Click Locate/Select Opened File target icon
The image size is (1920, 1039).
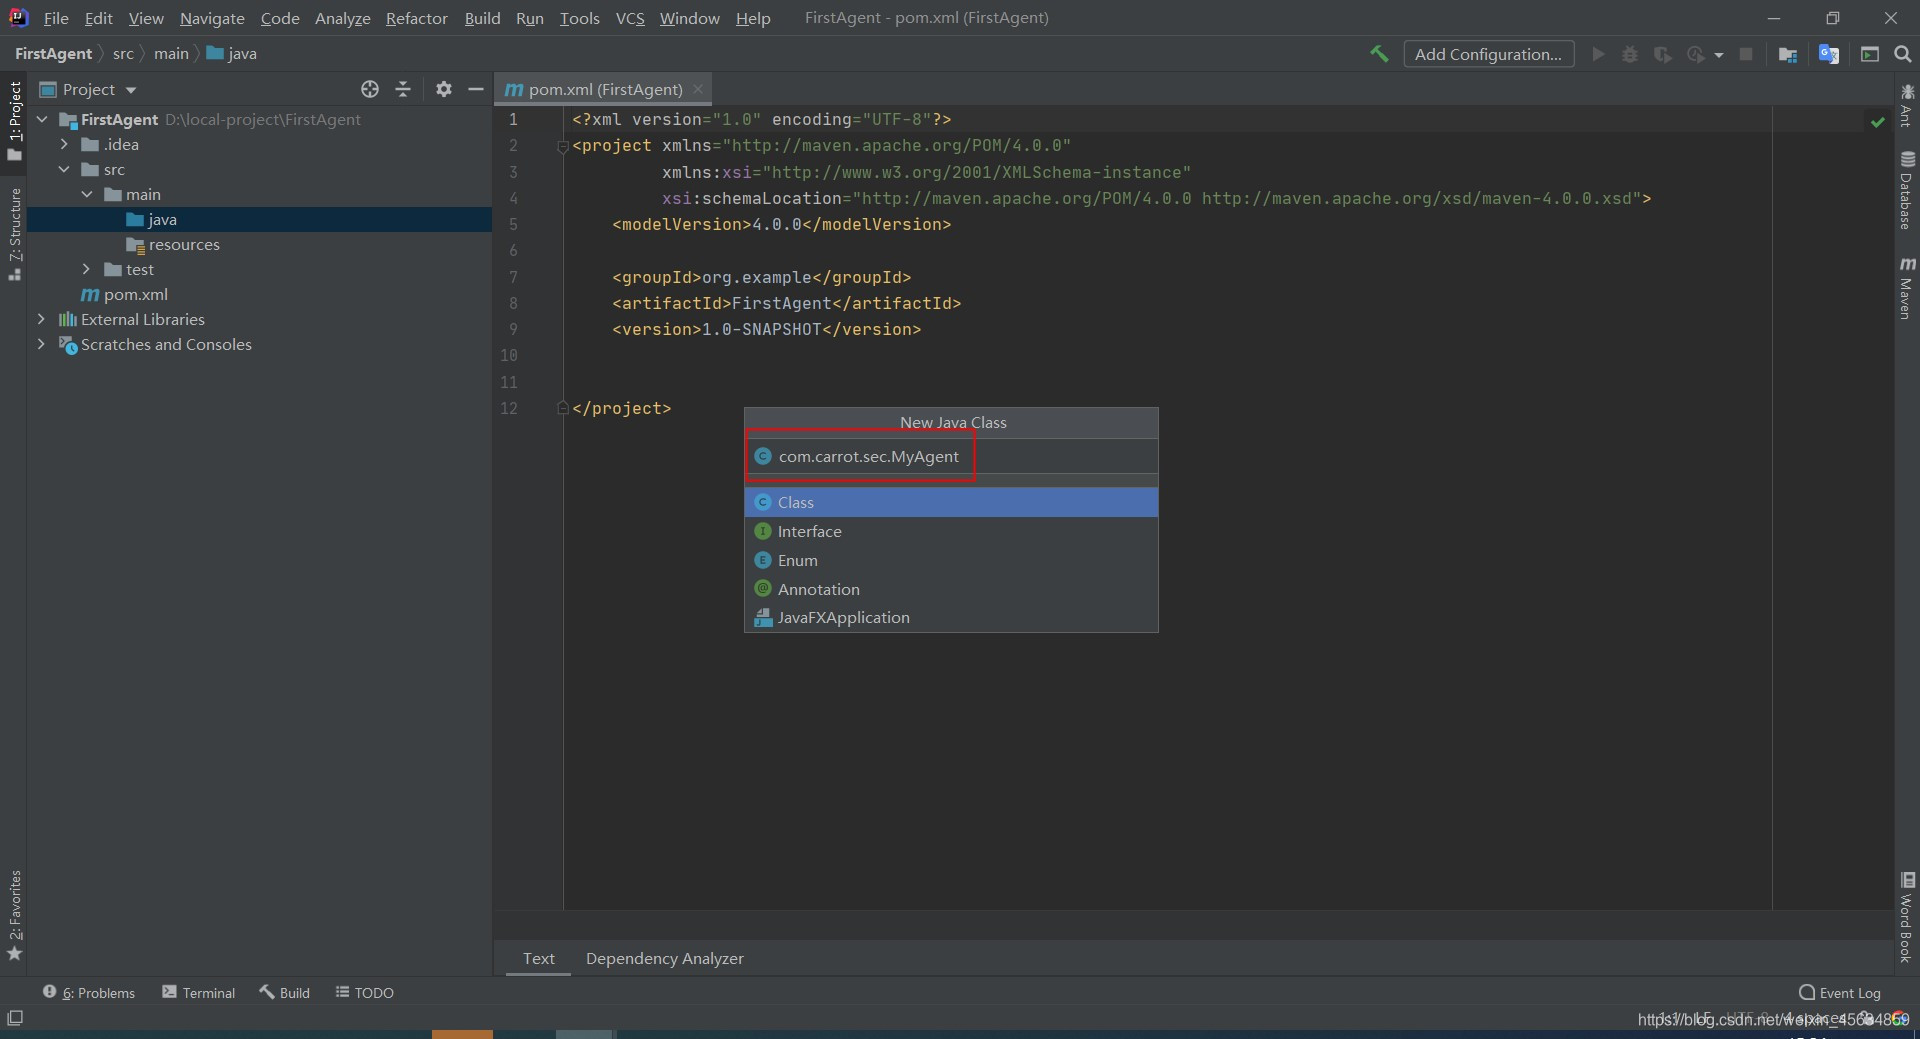tap(370, 89)
